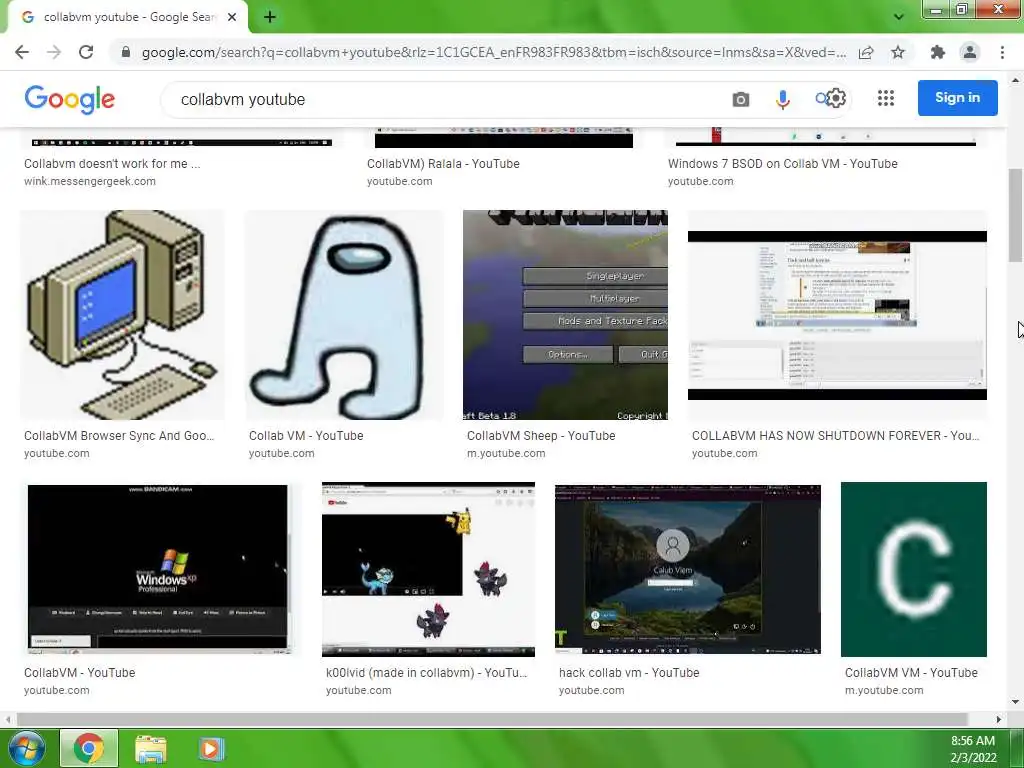
Task: Focus the search box containing collabvm youtube
Action: click(x=444, y=99)
